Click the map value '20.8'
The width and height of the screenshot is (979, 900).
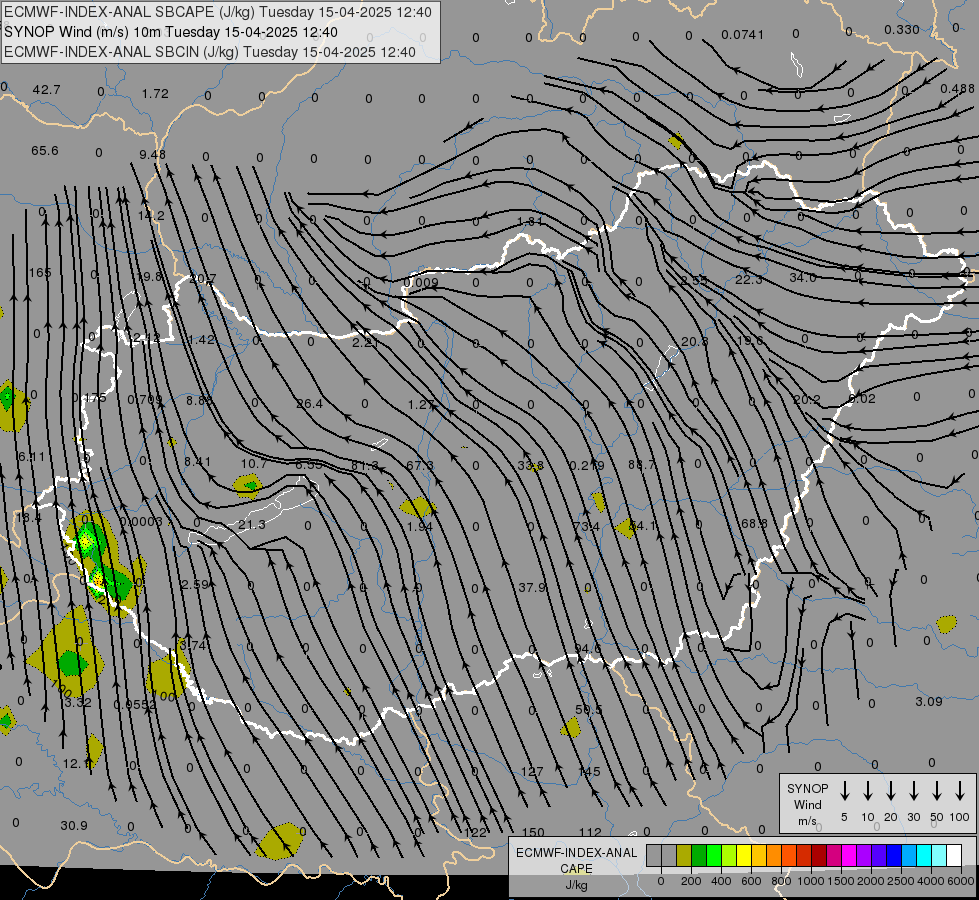click(694, 342)
